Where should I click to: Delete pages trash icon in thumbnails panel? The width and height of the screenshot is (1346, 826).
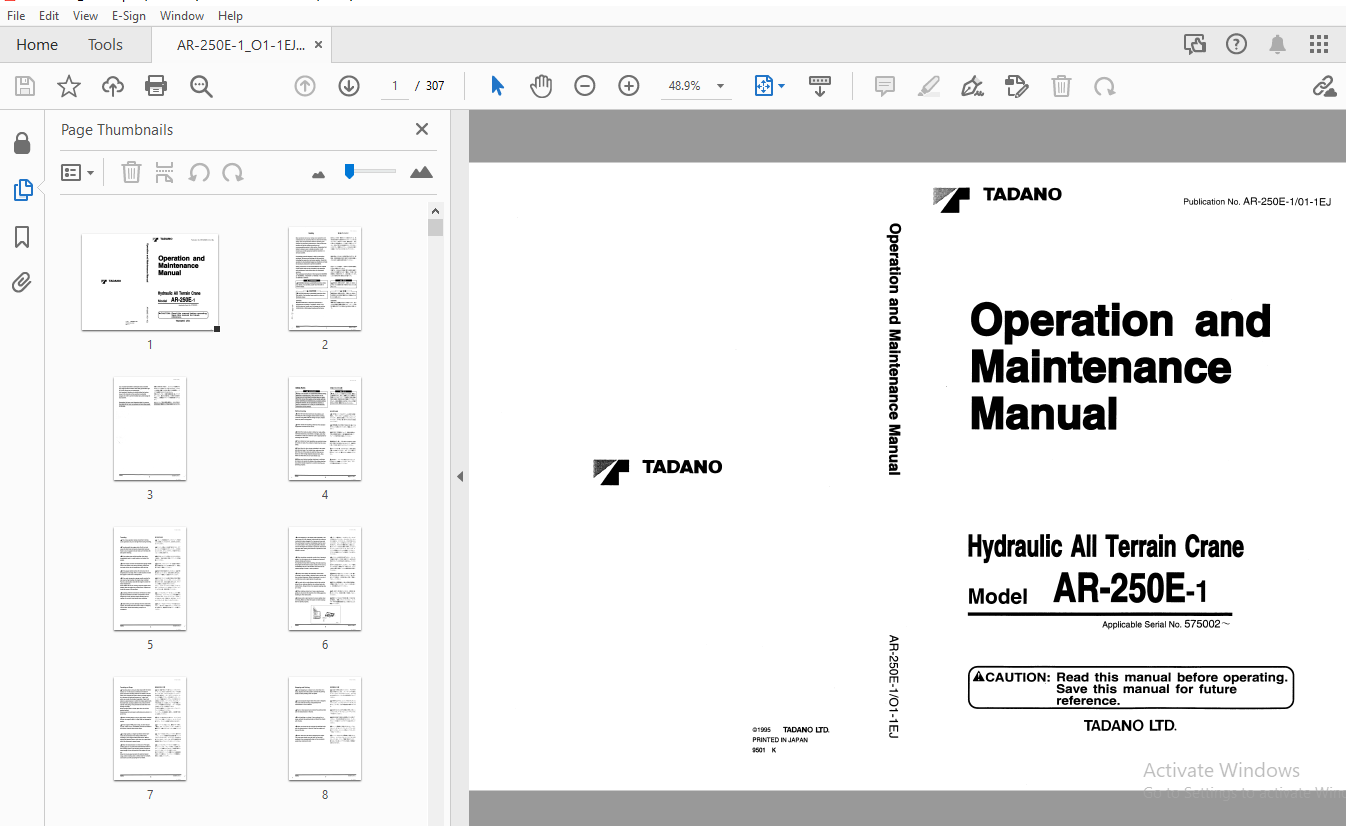click(x=131, y=172)
